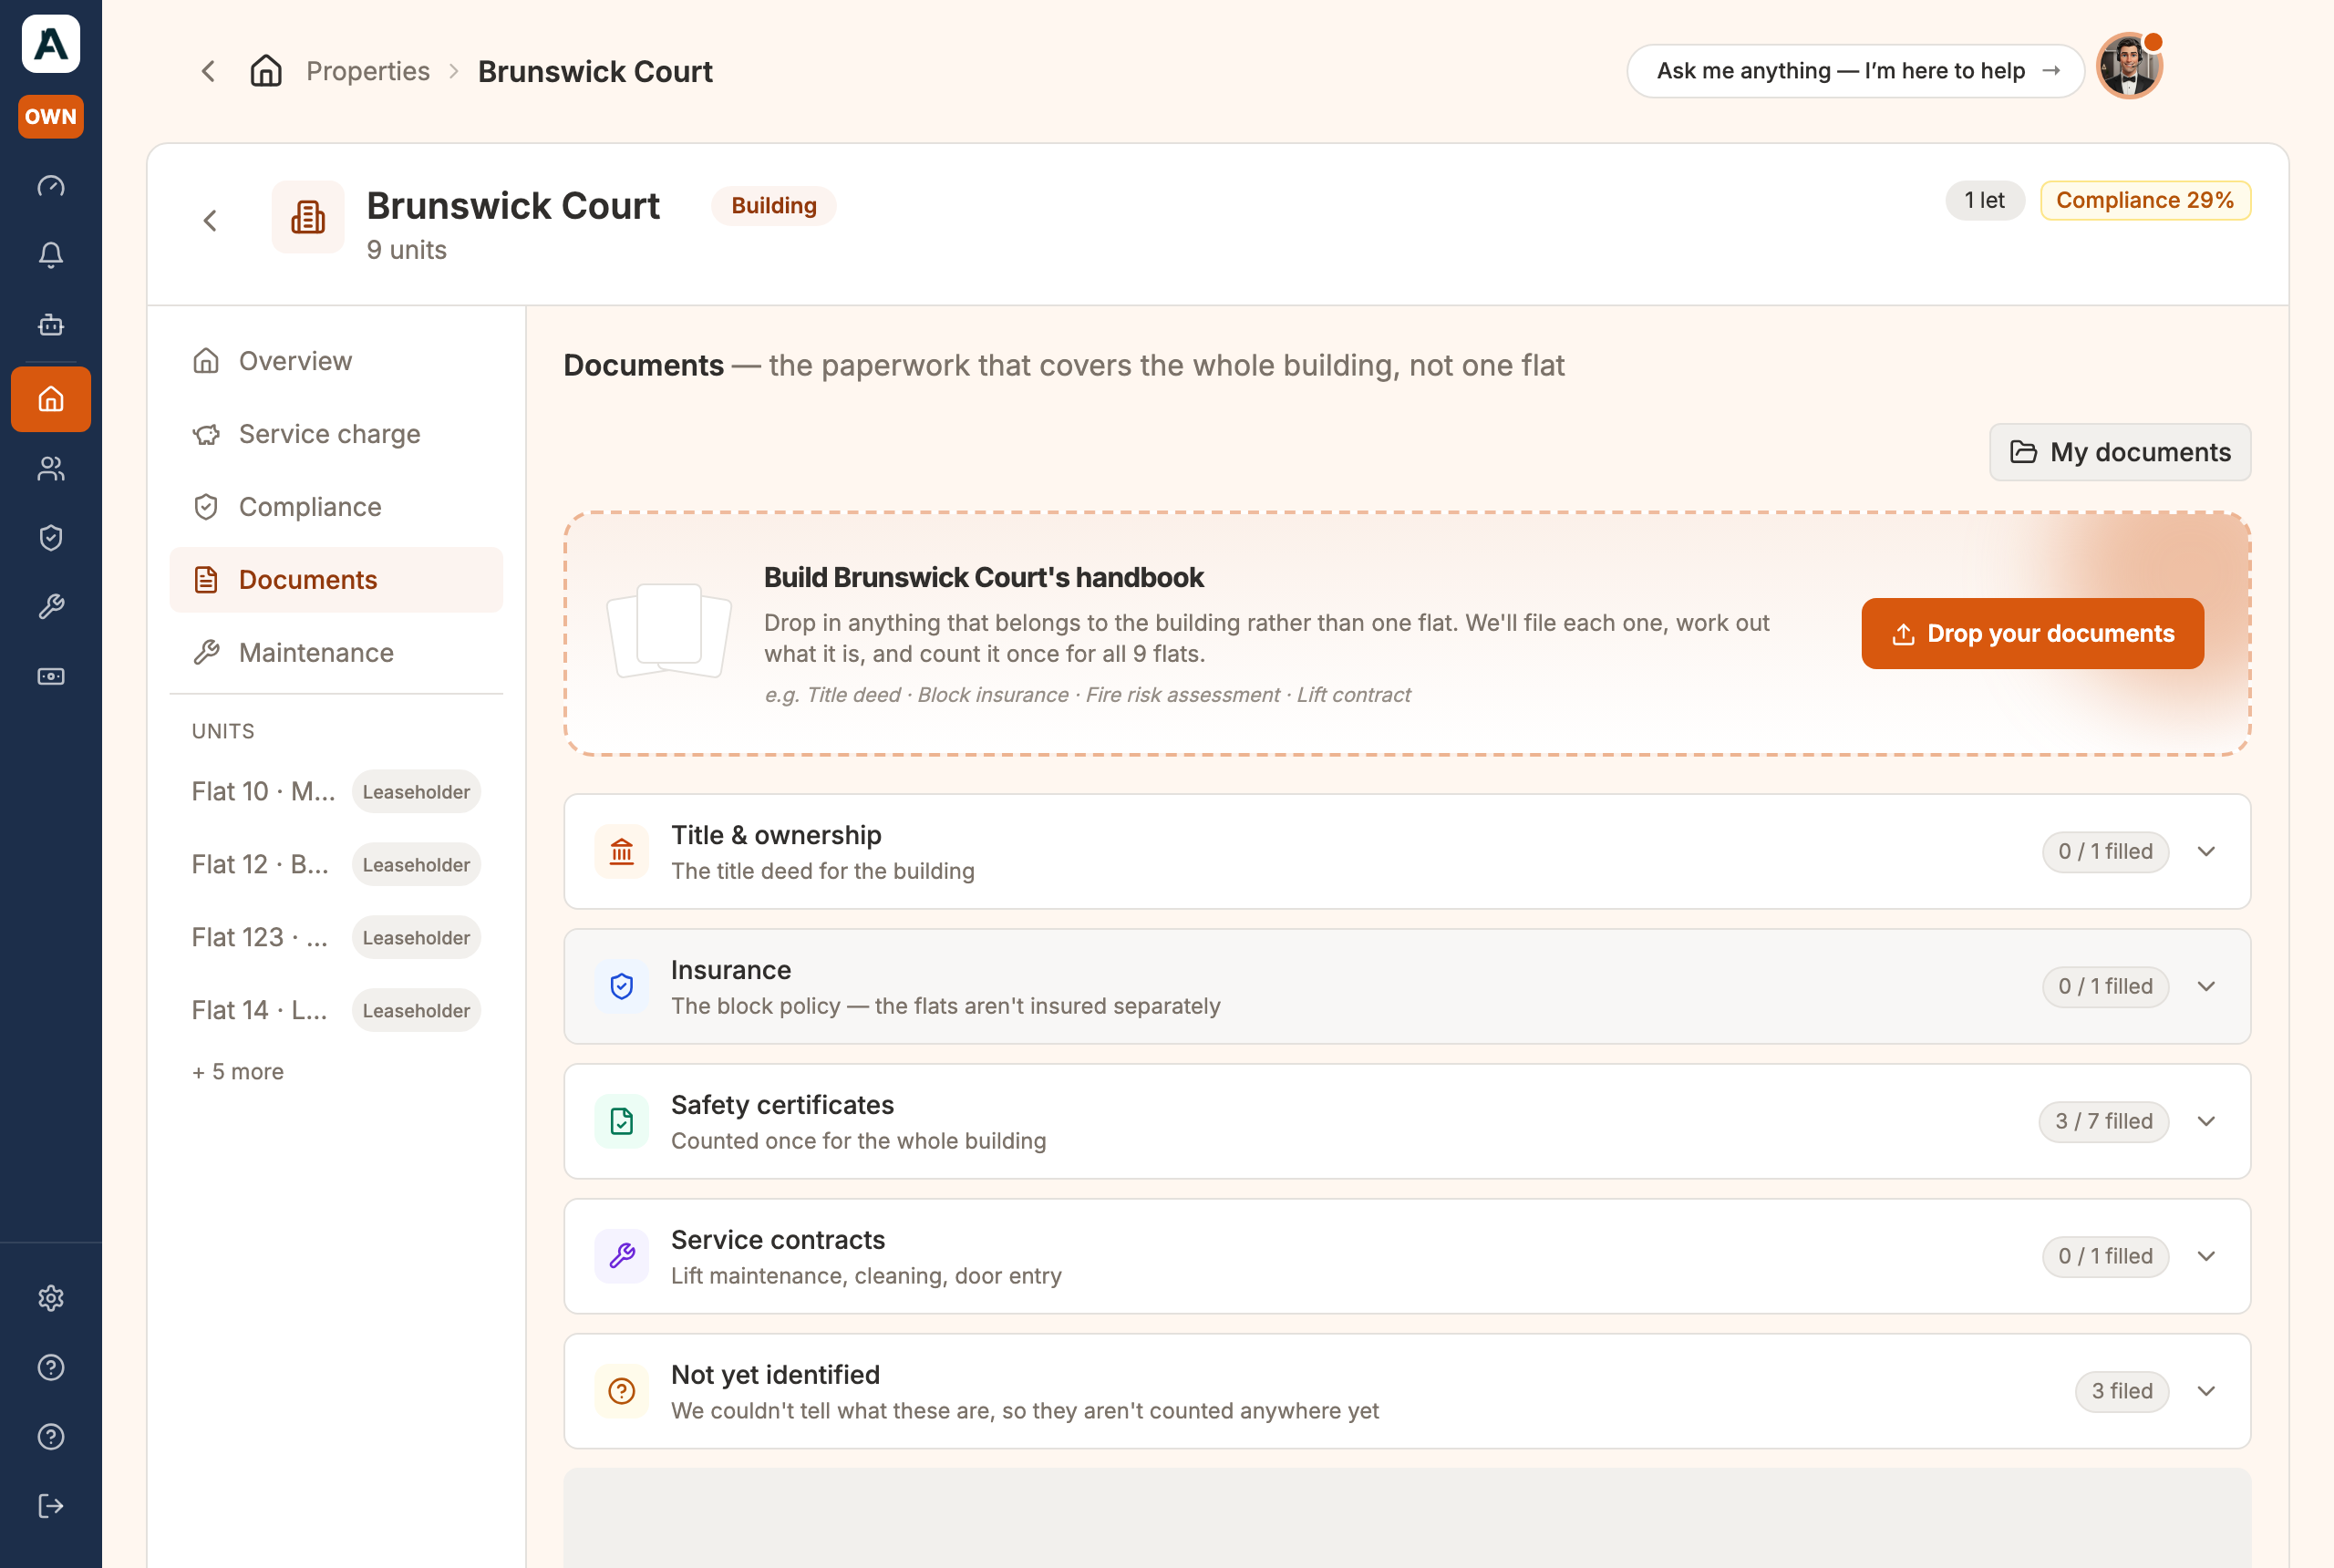Select the Properties home icon in sidebar
The width and height of the screenshot is (2334, 1568).
click(x=51, y=399)
